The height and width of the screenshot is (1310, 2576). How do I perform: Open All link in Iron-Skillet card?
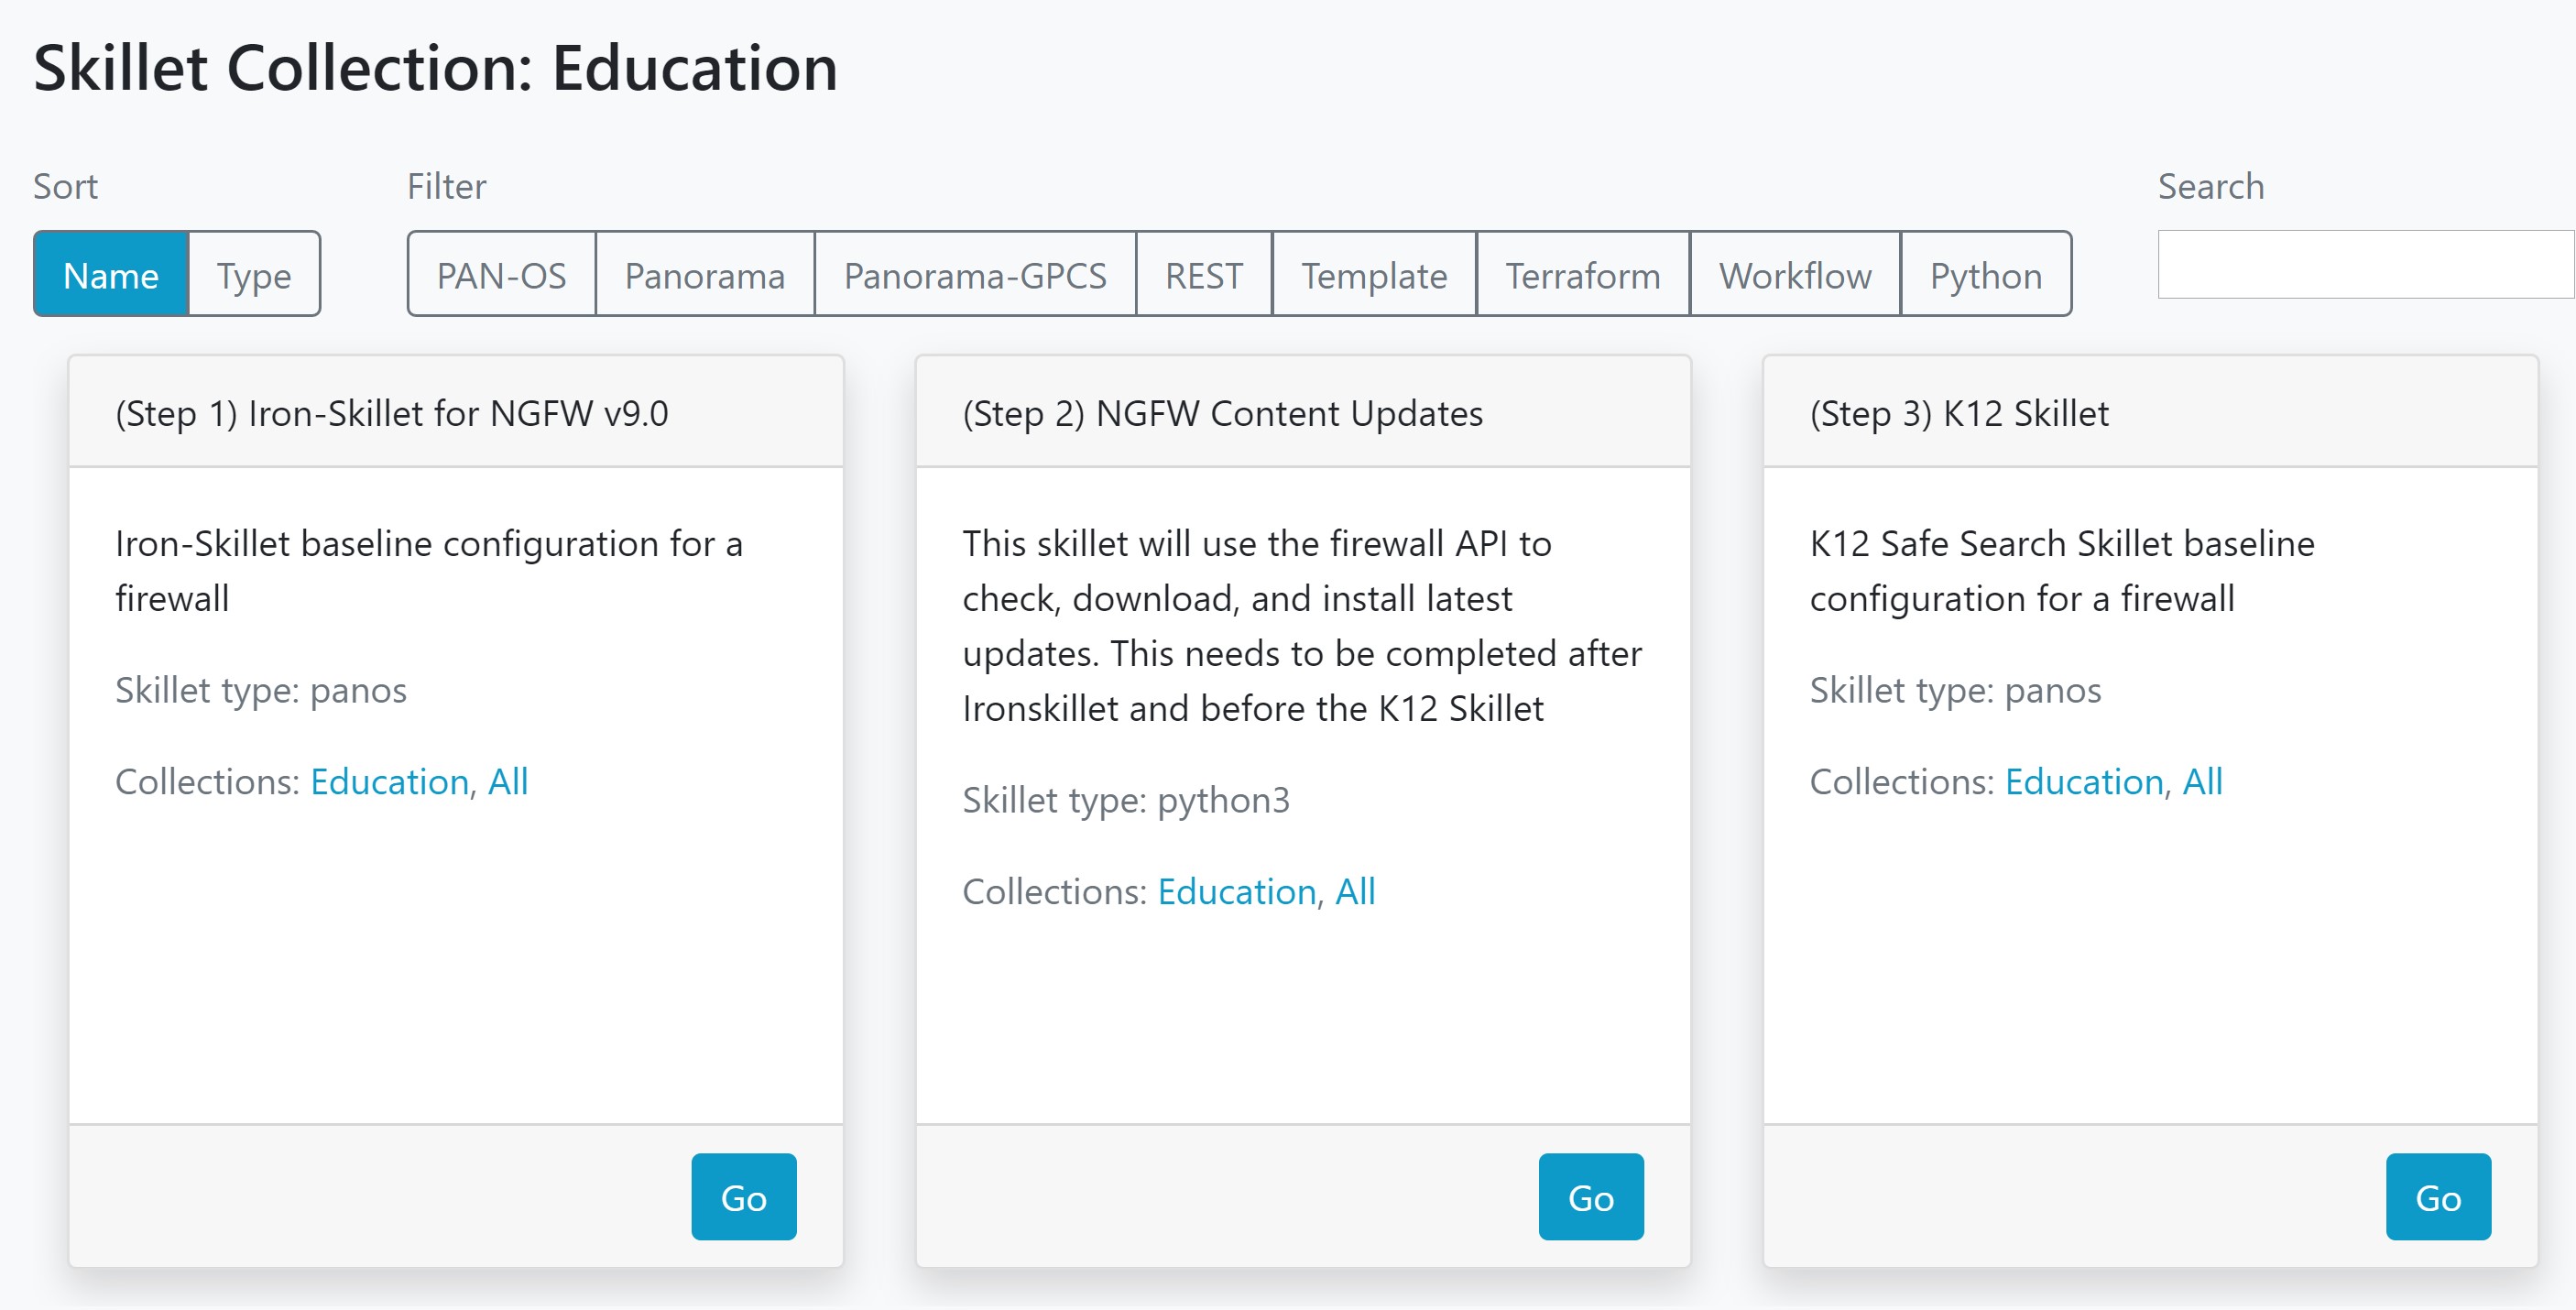[508, 781]
